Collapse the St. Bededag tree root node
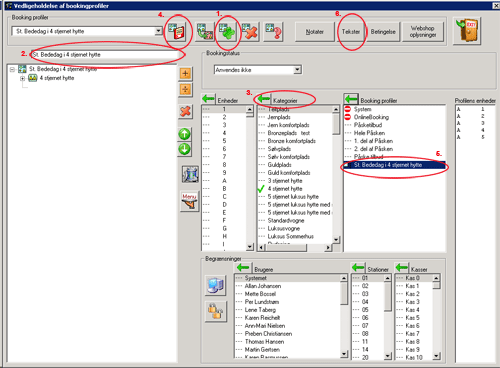This screenshot has height=368, width=500. click(x=12, y=69)
